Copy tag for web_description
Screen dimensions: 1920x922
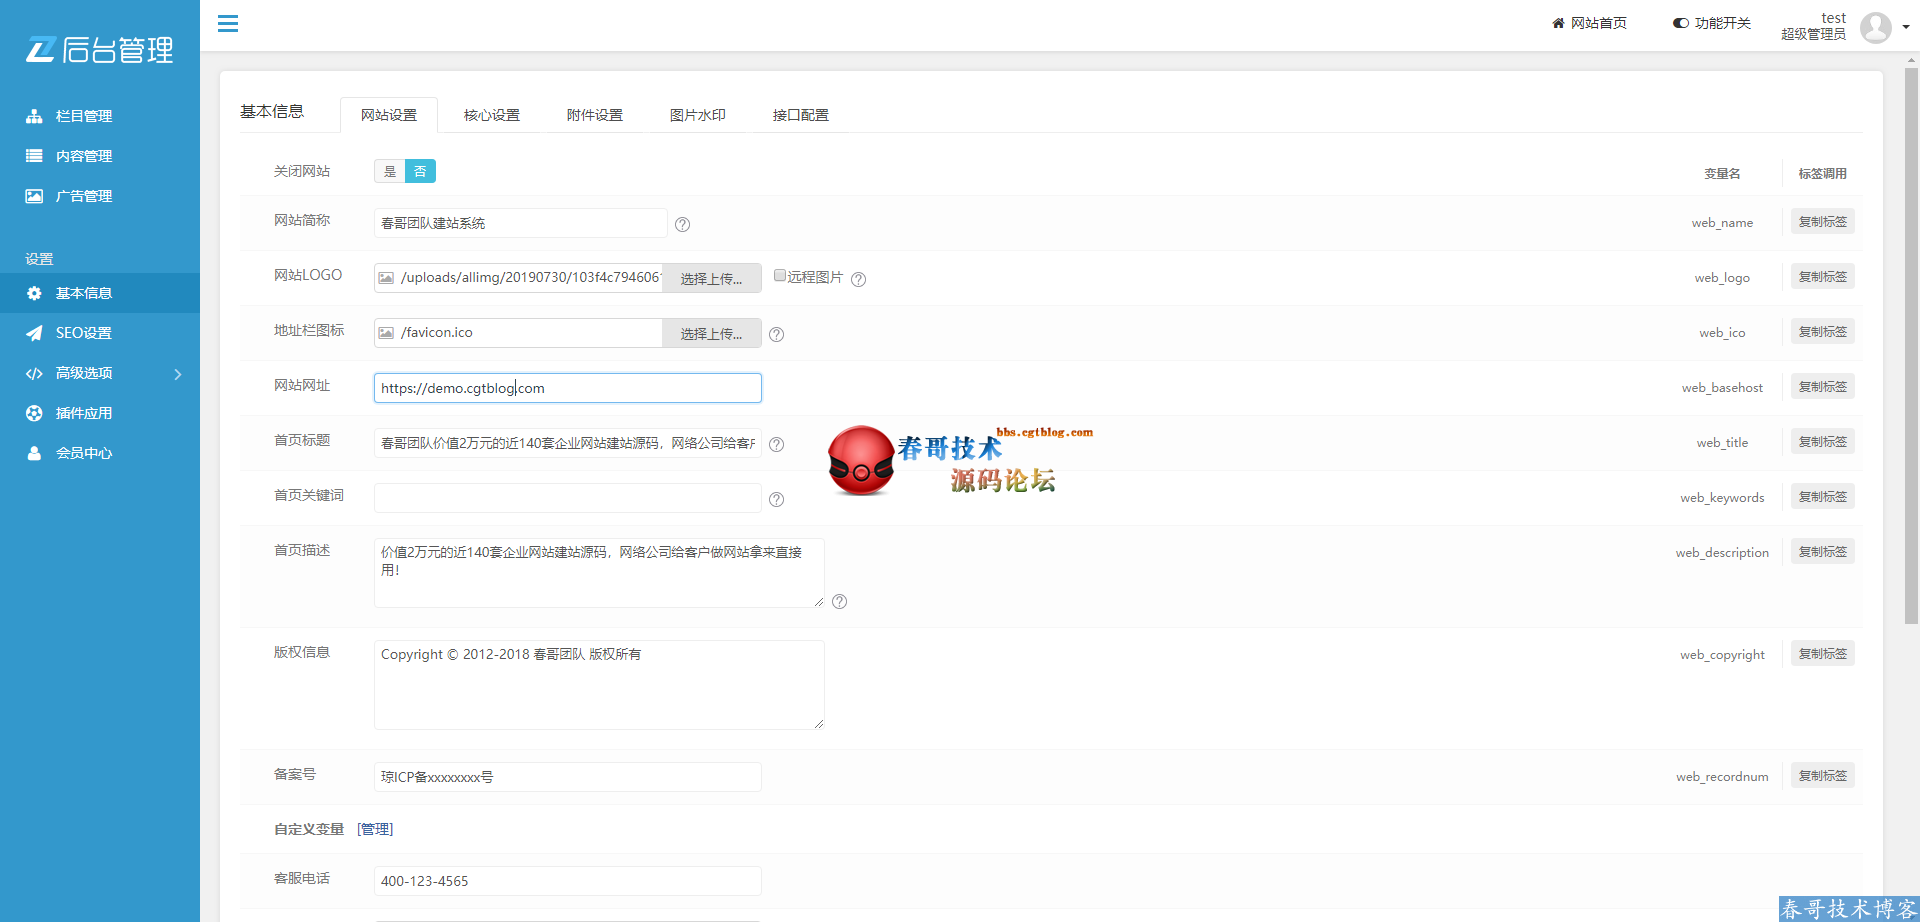[1822, 552]
